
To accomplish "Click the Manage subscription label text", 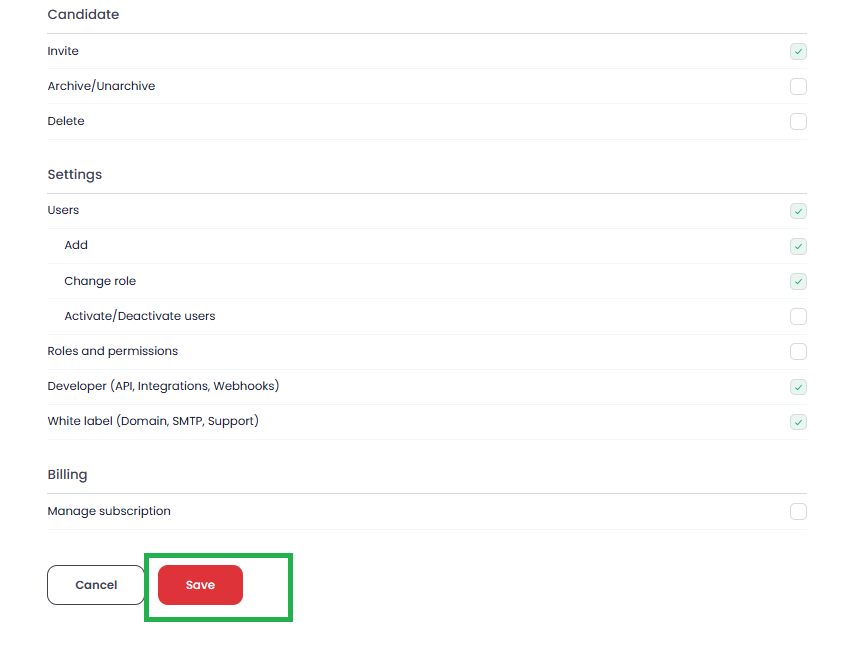I will [109, 511].
